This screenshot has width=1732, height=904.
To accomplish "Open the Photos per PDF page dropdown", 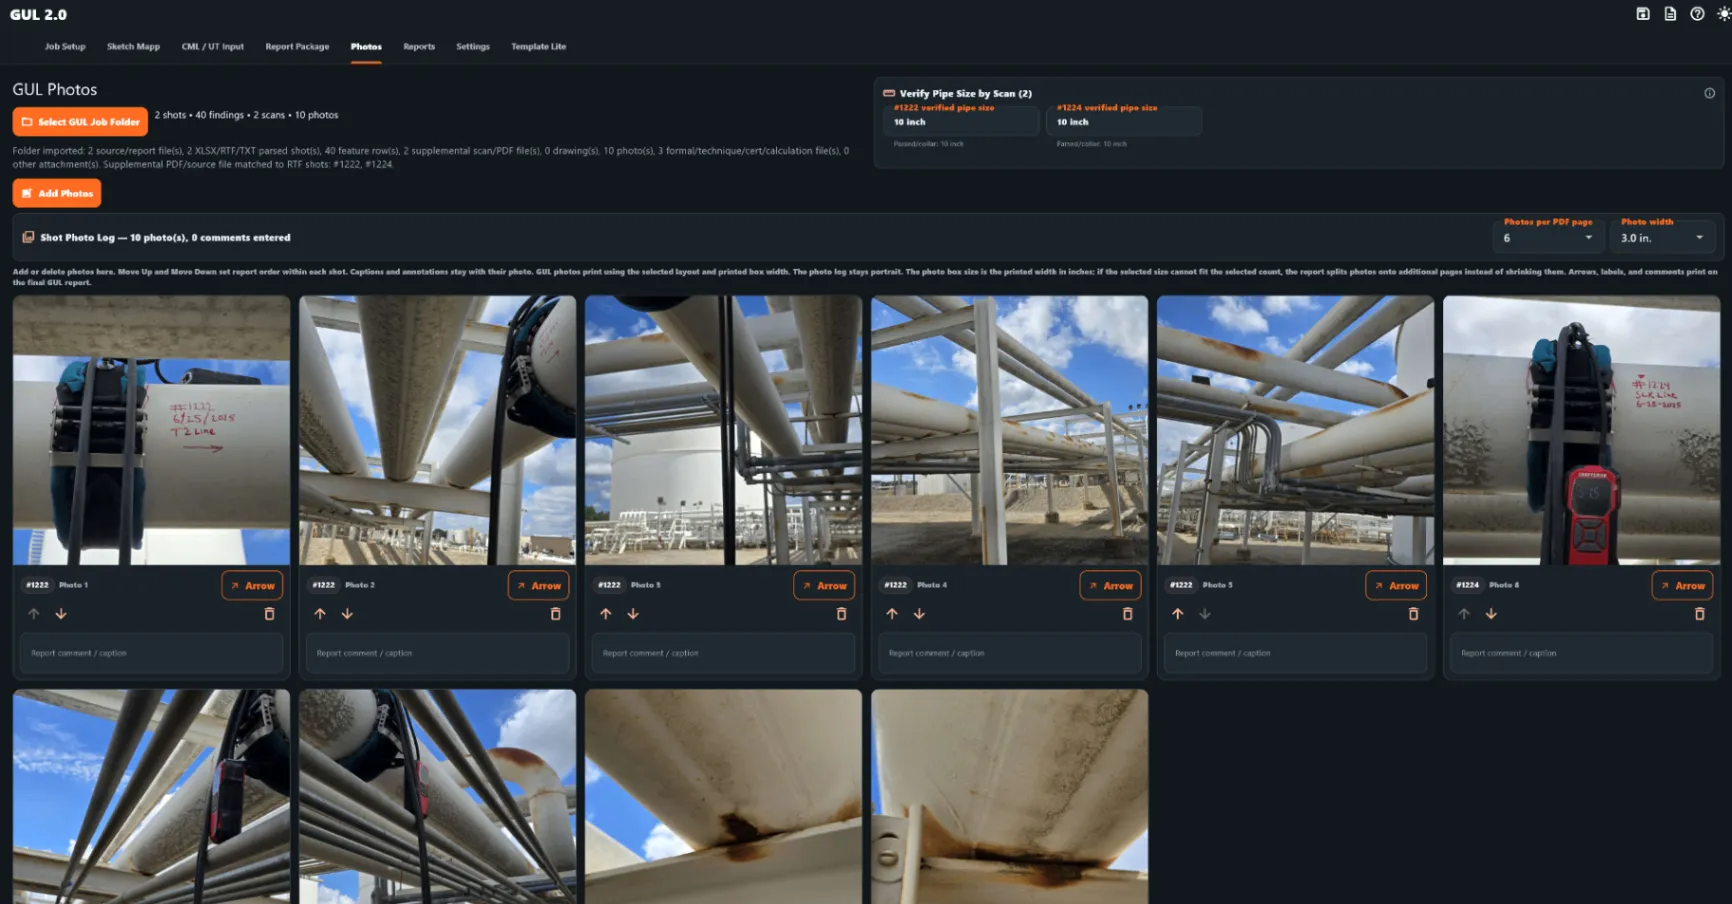I will (1548, 238).
